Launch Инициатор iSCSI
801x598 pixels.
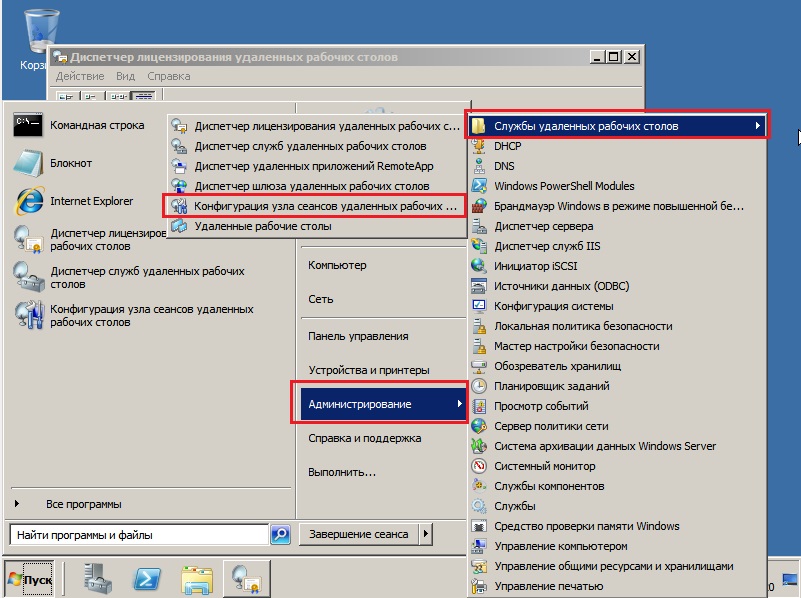(618, 266)
